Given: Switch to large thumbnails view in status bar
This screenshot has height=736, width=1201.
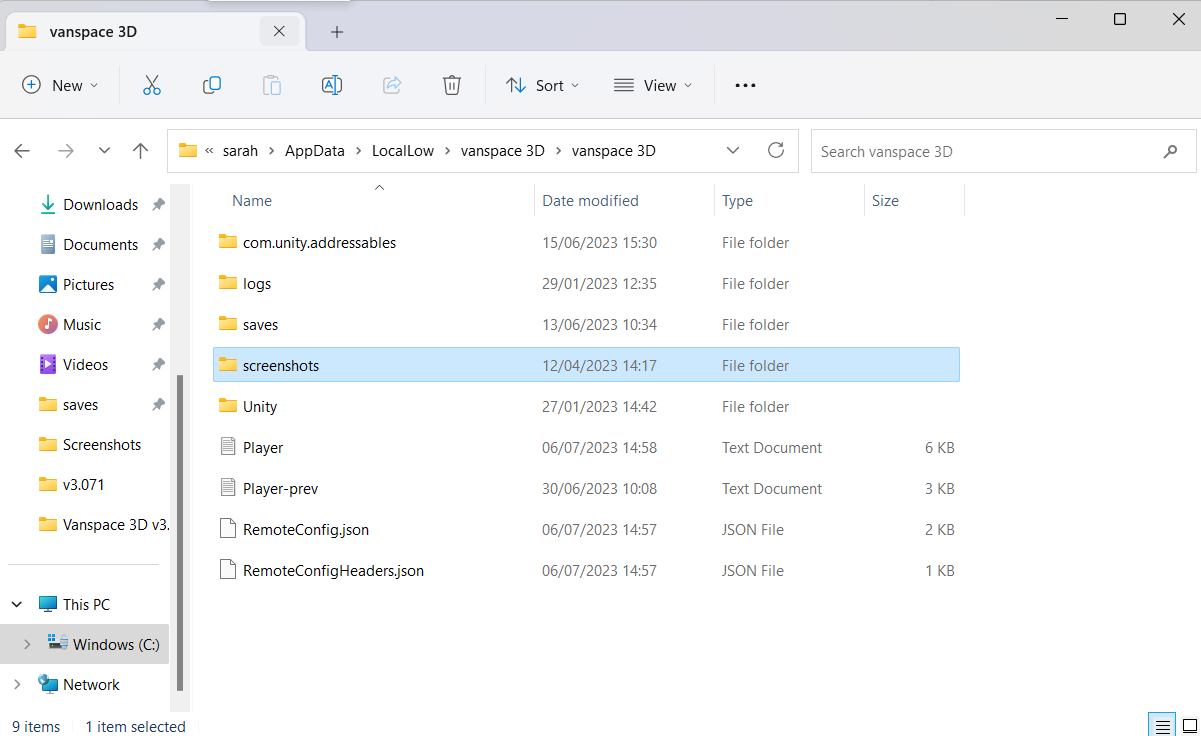Looking at the screenshot, I should pyautogui.click(x=1190, y=726).
